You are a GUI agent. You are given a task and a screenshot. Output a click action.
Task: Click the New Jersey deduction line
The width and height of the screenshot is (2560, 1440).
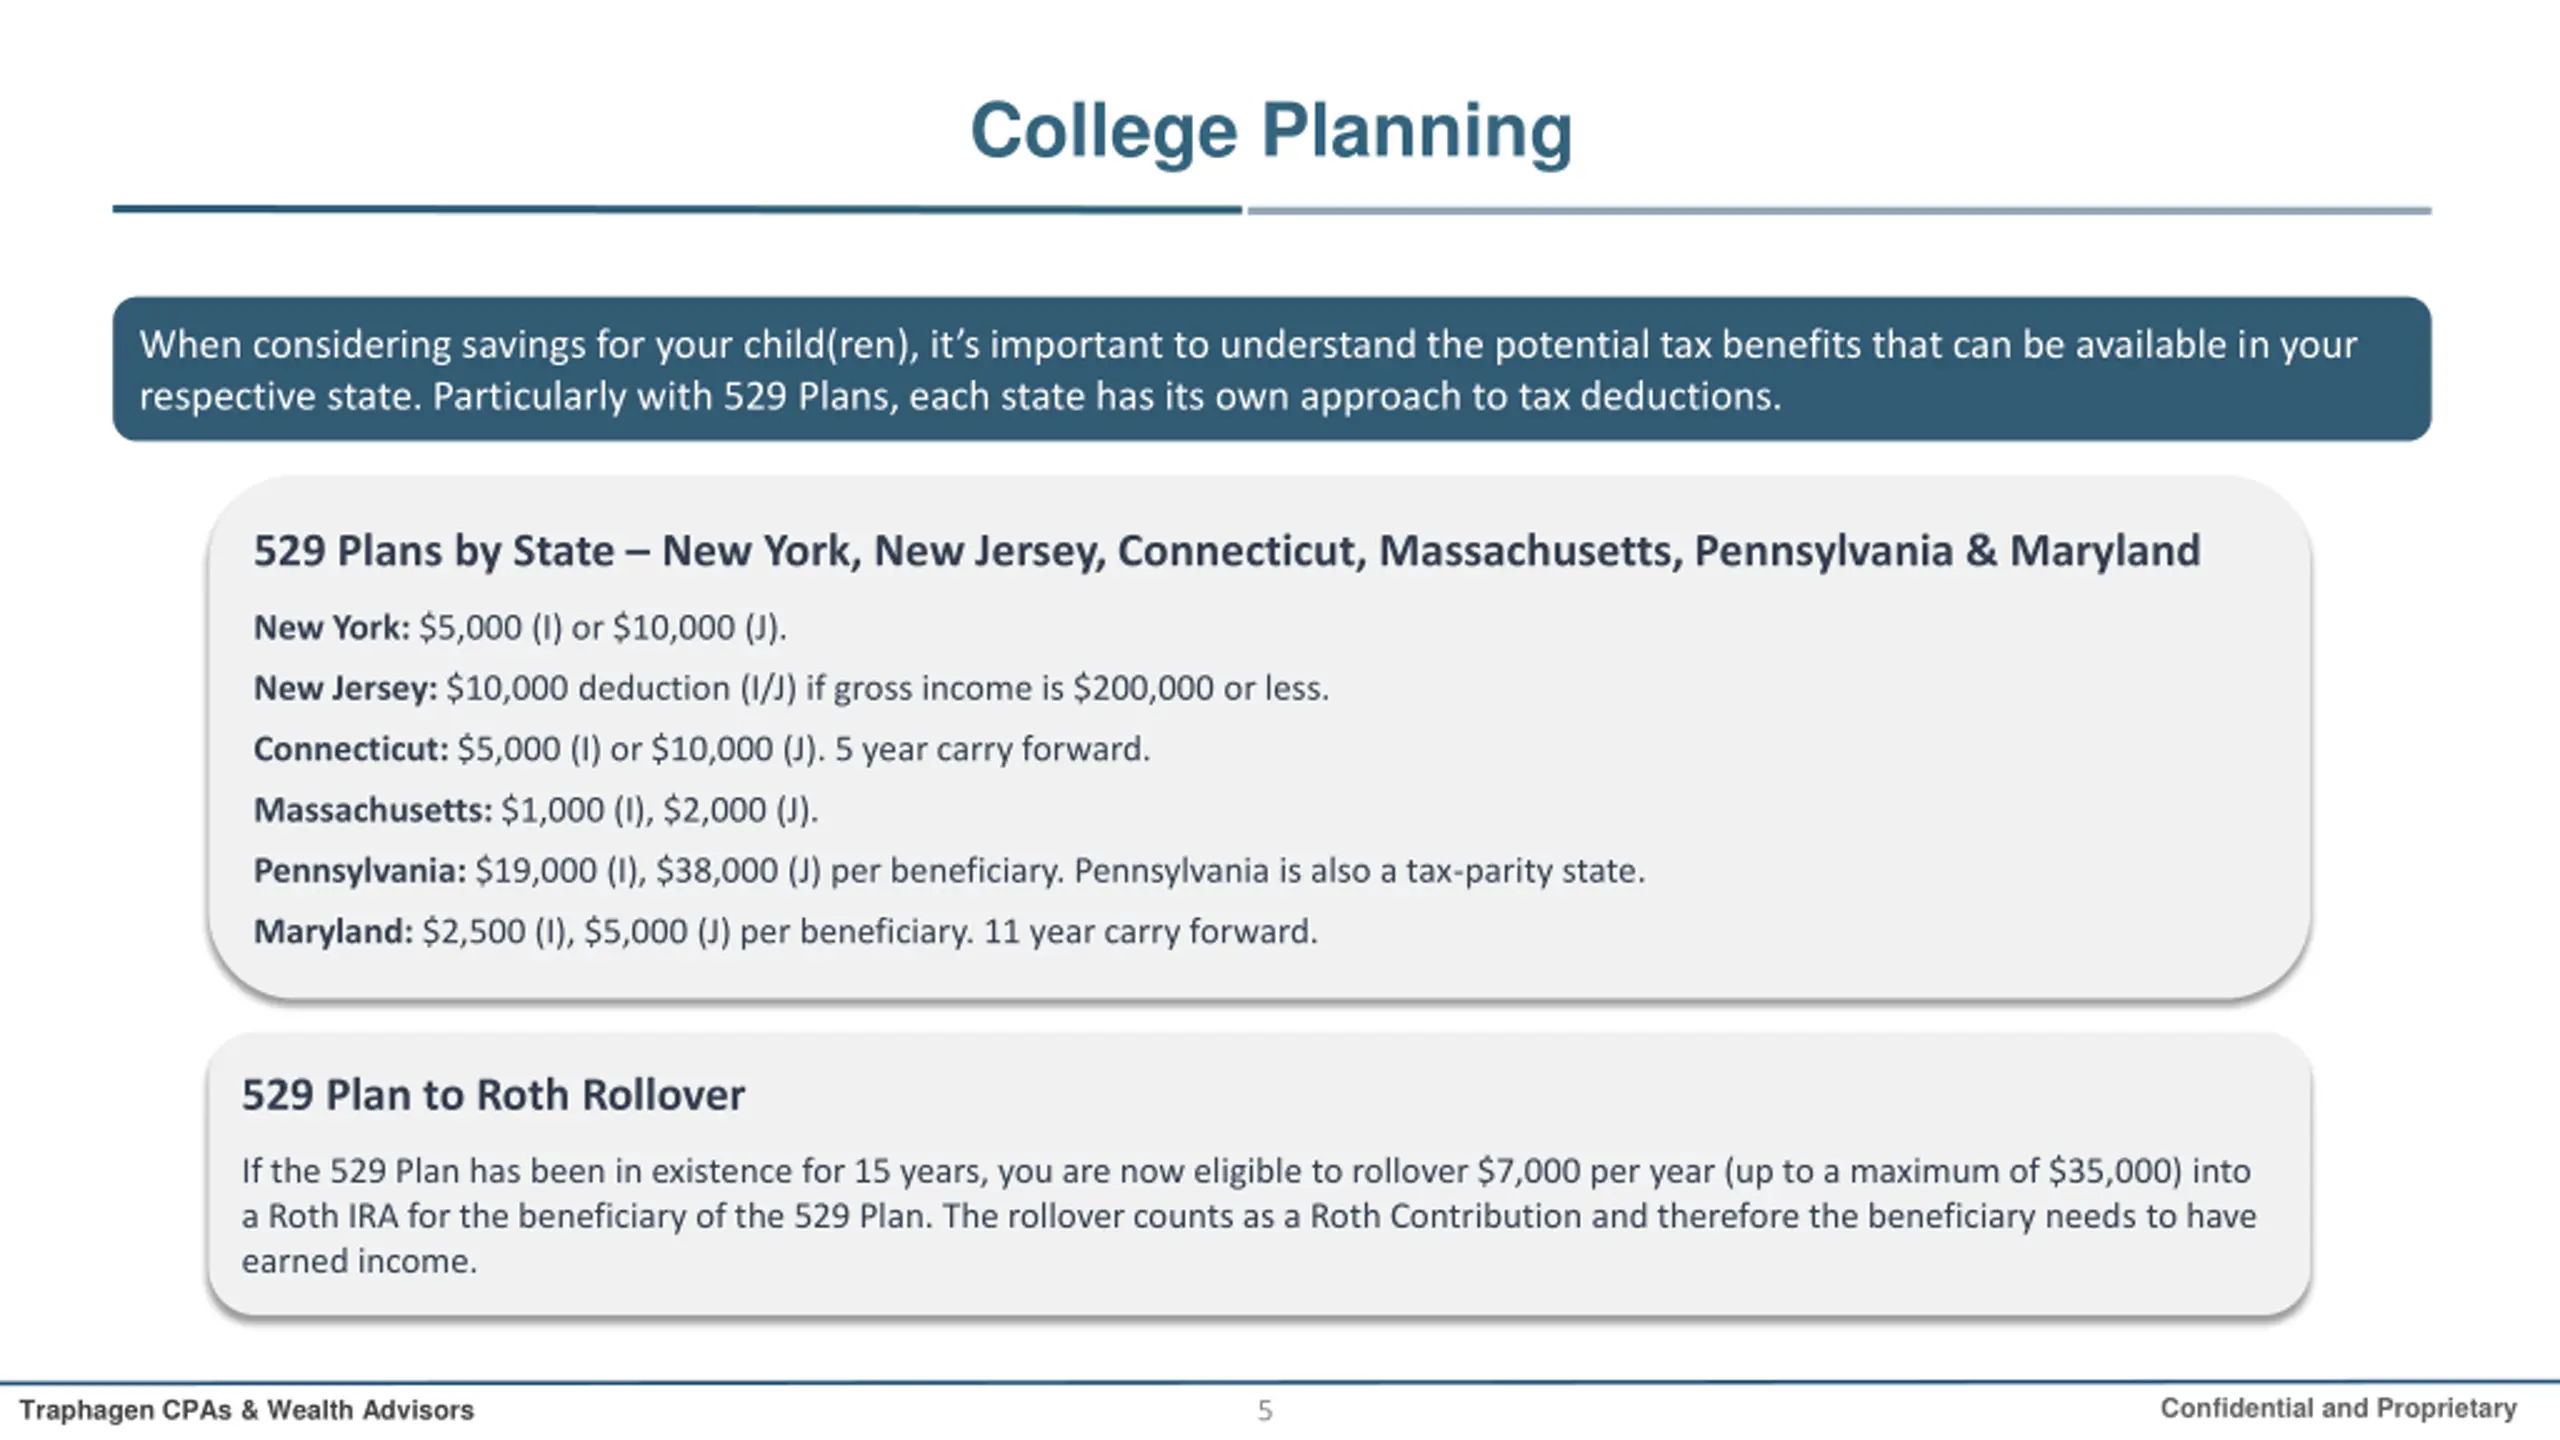click(791, 689)
